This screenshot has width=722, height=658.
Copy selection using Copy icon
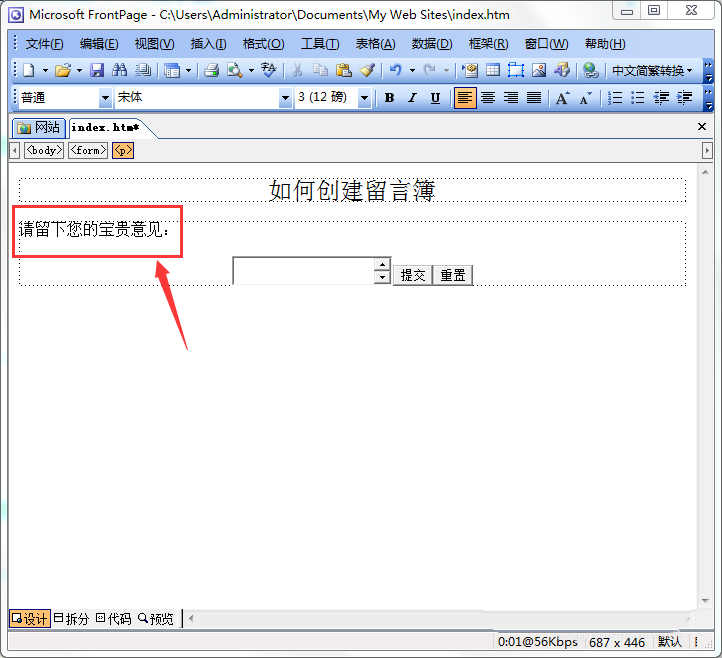pyautogui.click(x=320, y=70)
